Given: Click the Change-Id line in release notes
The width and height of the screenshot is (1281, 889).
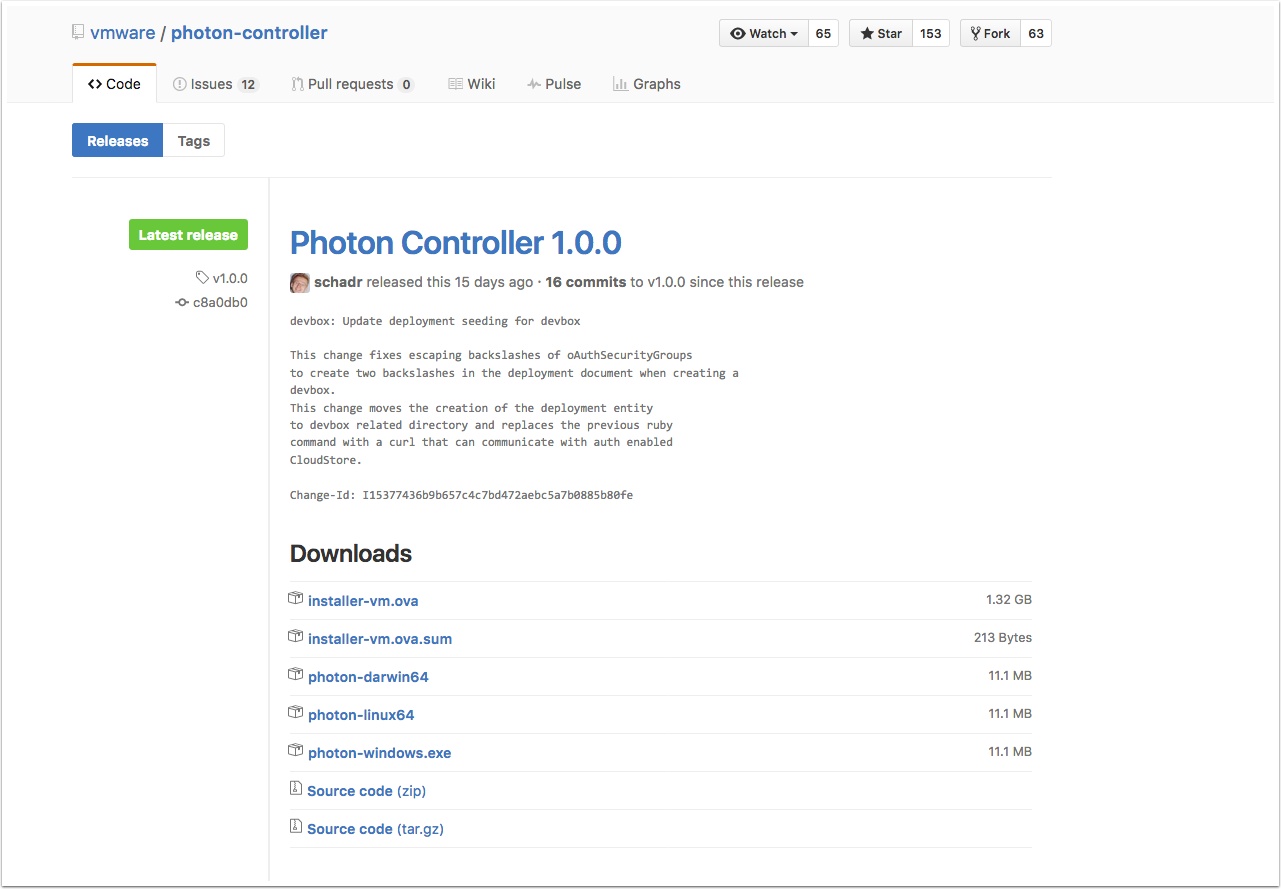Looking at the screenshot, I should click(x=461, y=495).
